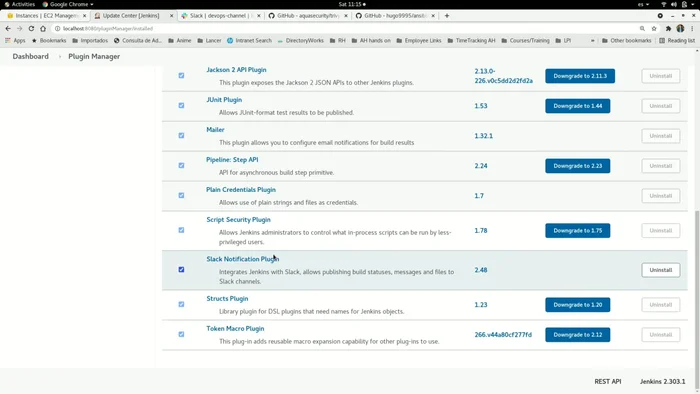
Task: Go to the browser home page
Action: click(x=43, y=29)
